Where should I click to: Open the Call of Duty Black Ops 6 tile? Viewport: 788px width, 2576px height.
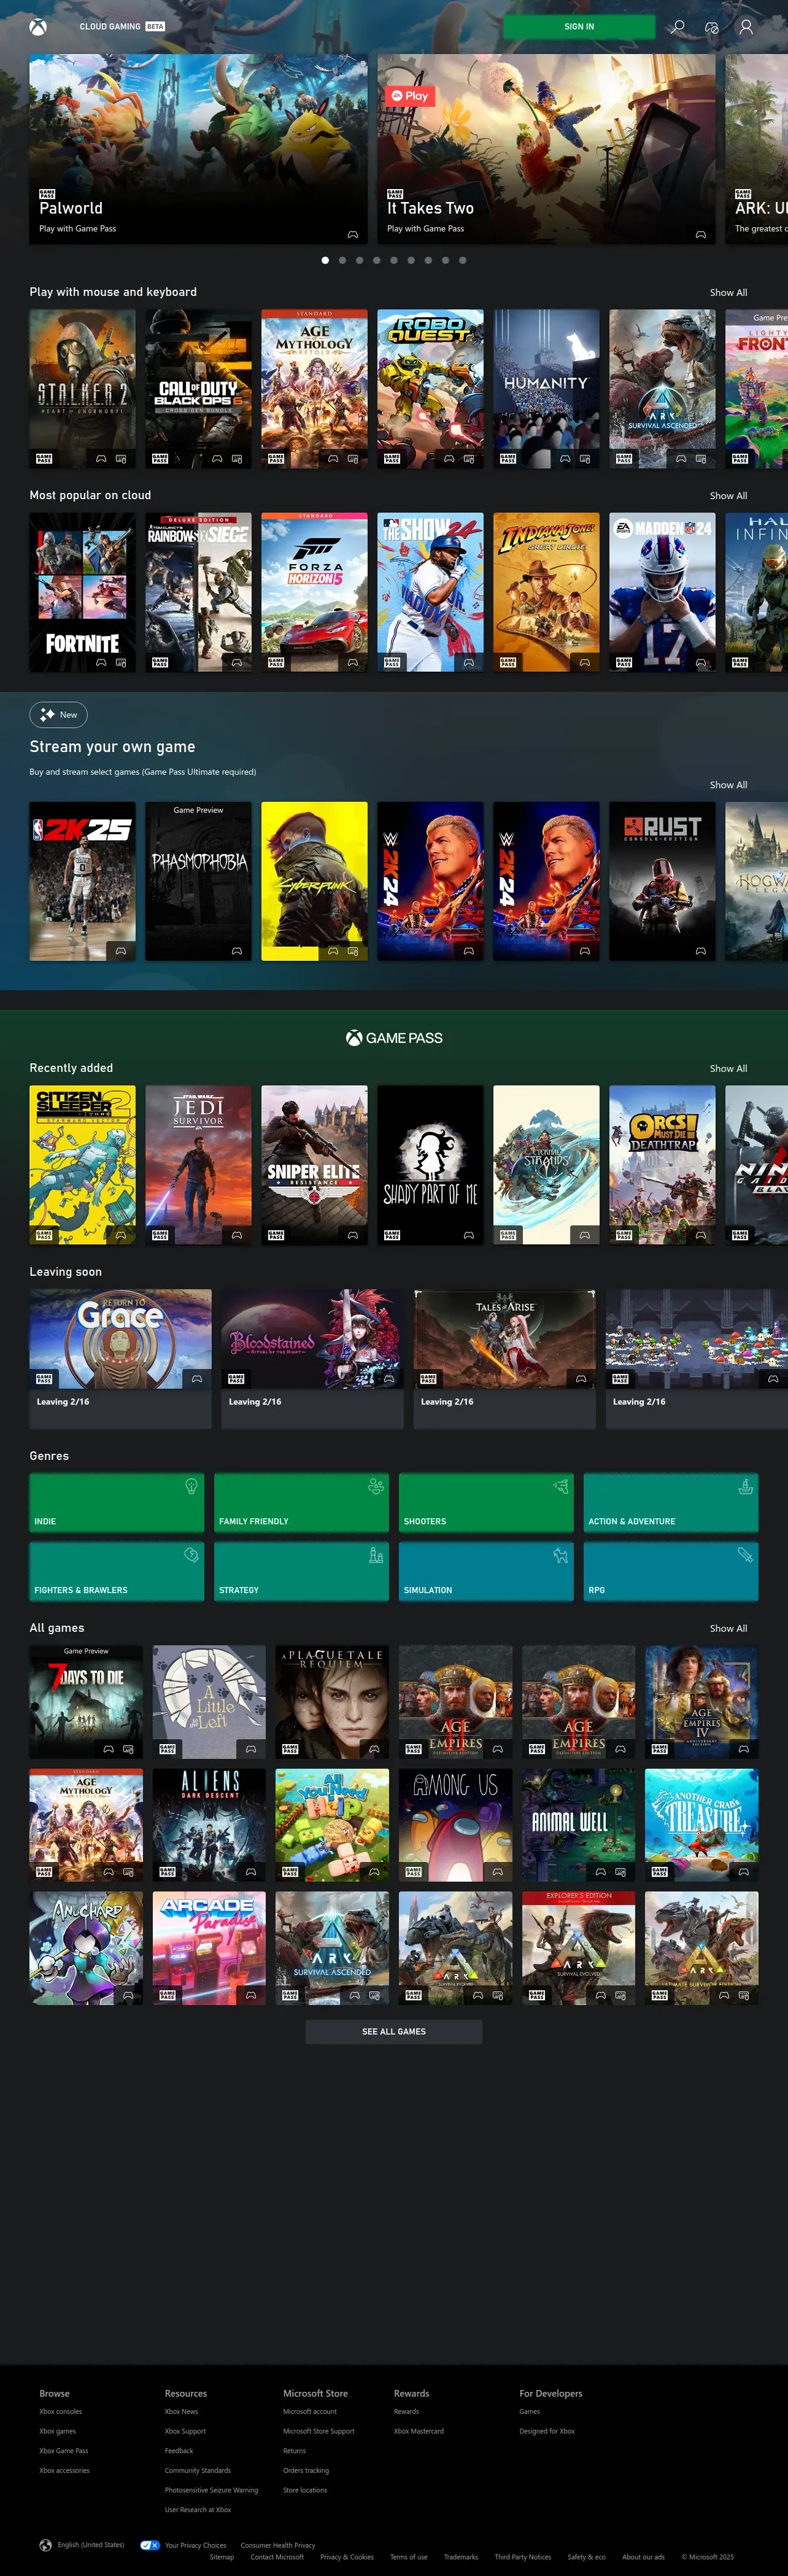click(x=198, y=388)
